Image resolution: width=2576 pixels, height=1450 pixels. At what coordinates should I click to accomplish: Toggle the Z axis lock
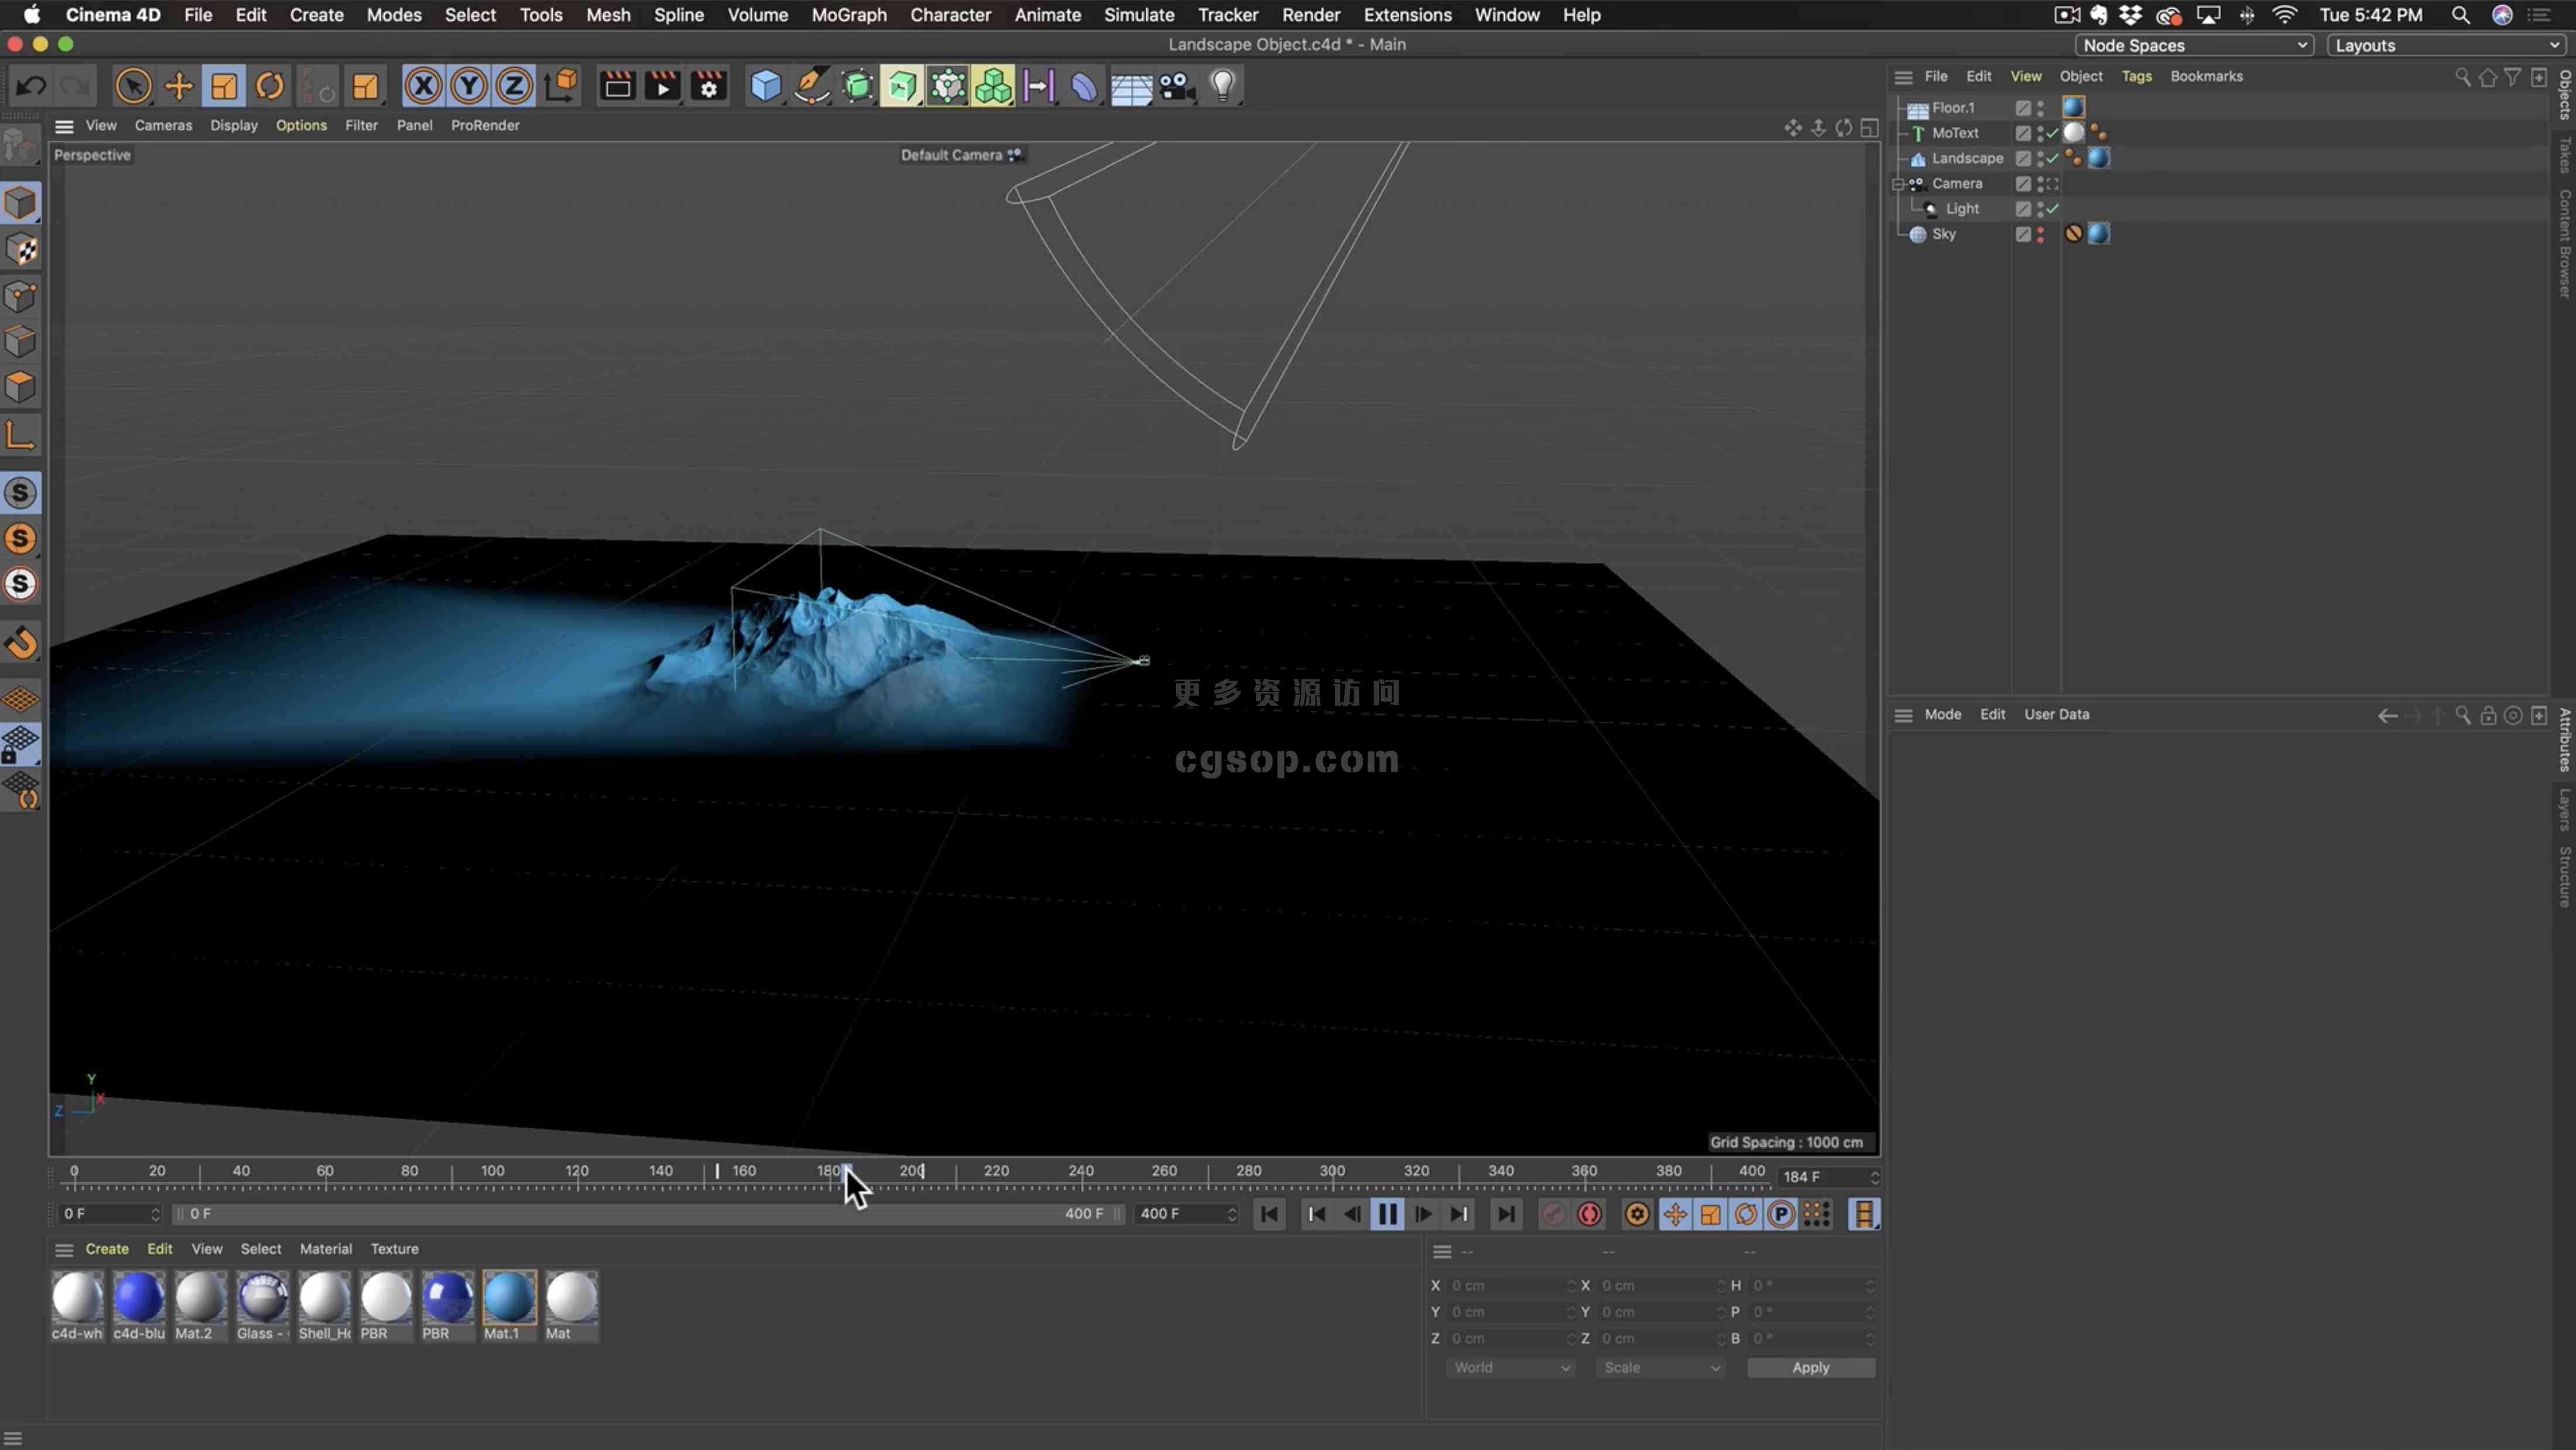pyautogui.click(x=514, y=86)
